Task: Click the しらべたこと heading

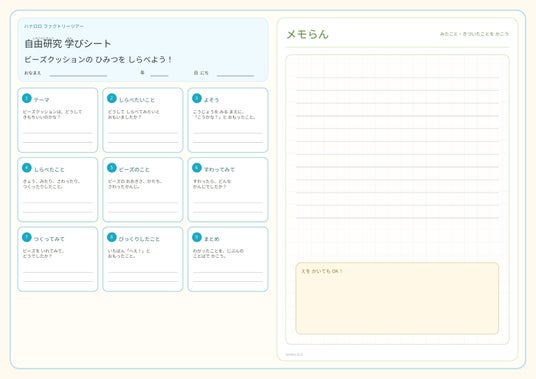Action: coord(49,170)
